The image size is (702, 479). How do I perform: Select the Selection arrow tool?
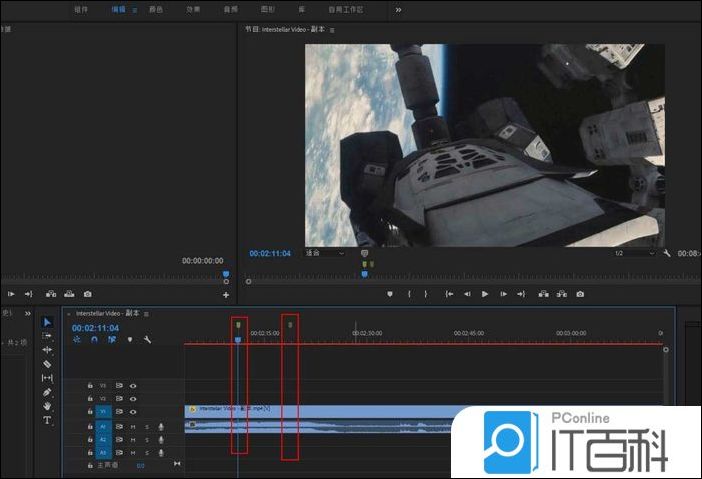pyautogui.click(x=47, y=322)
